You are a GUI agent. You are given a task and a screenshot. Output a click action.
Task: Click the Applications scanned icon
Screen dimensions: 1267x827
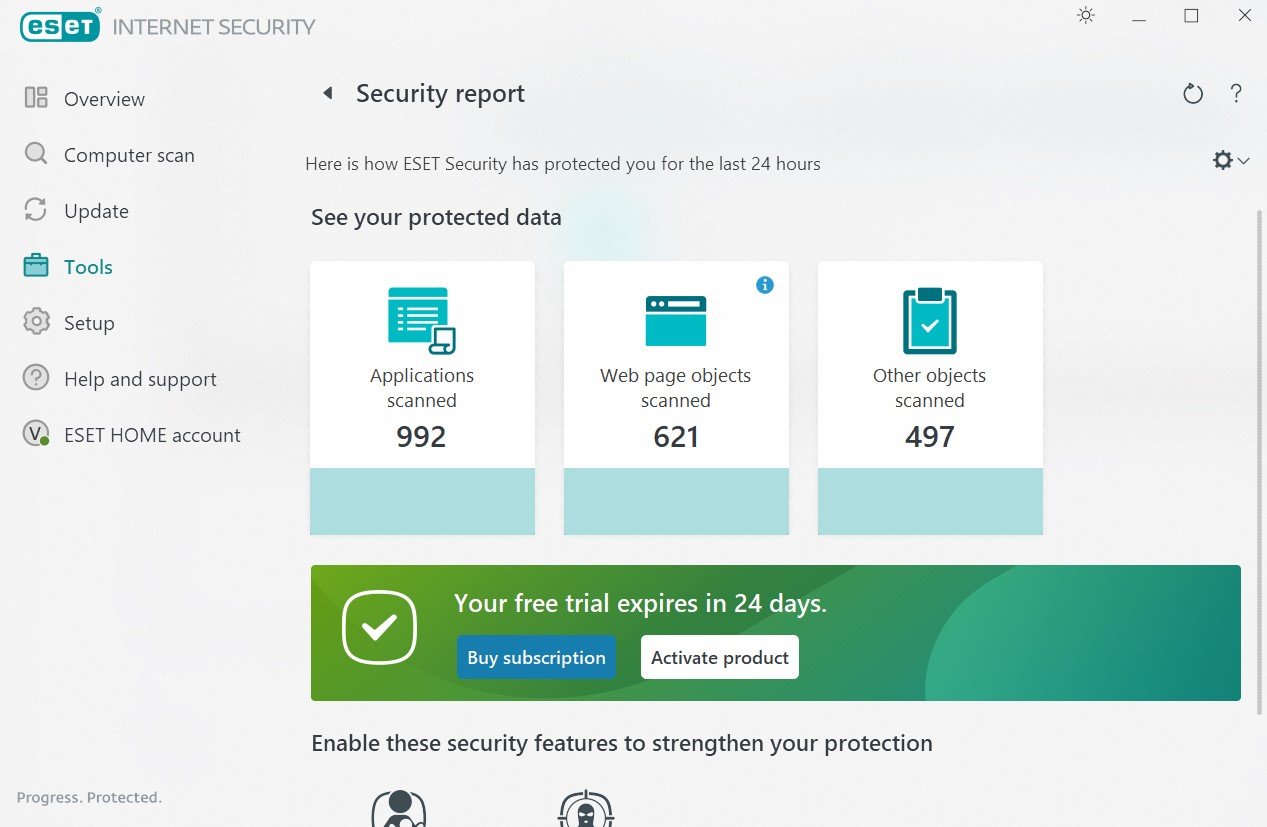pos(422,320)
